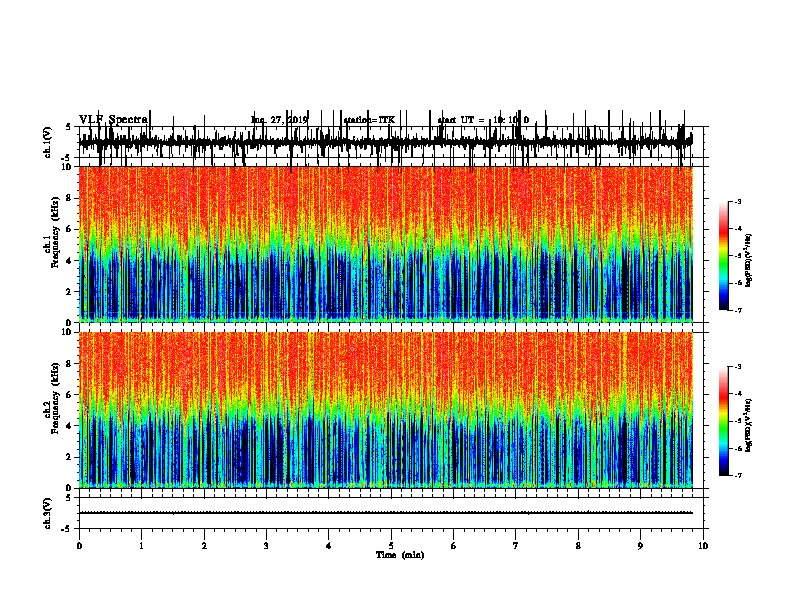Click the 'Time (min)' x-axis label
The image size is (792, 612).
tap(400, 555)
